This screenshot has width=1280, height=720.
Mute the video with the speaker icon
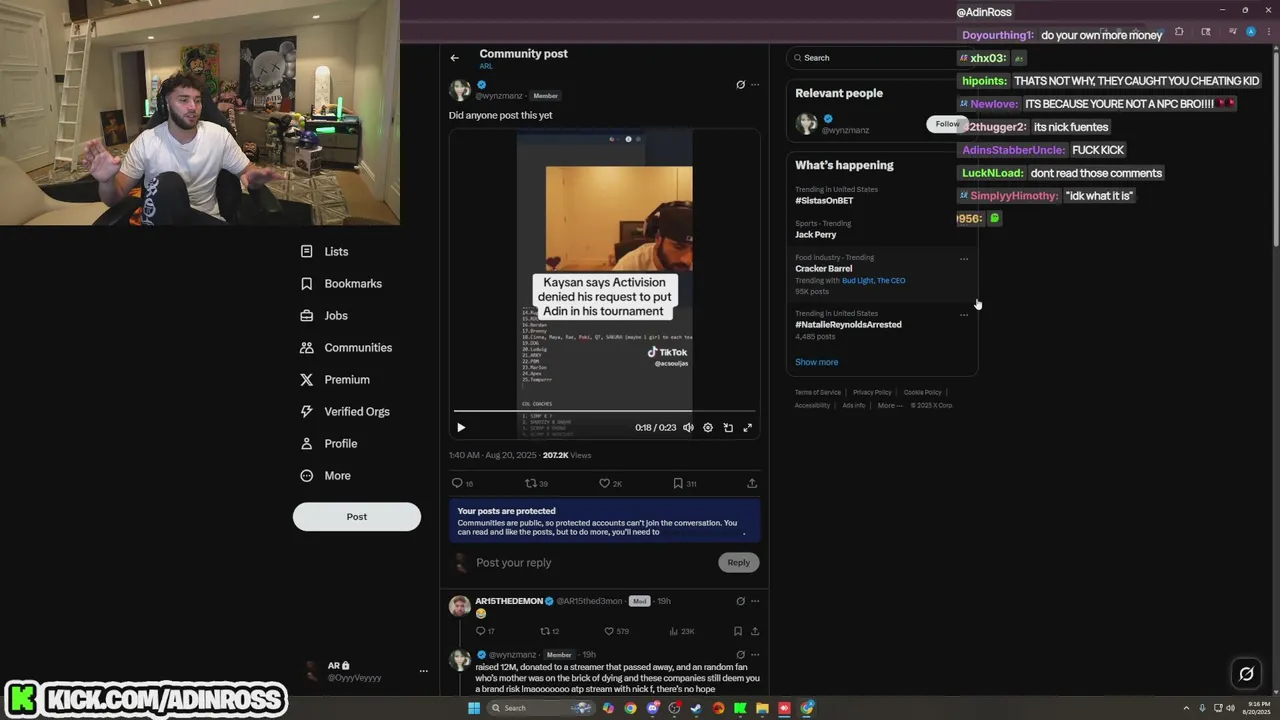pyautogui.click(x=688, y=427)
